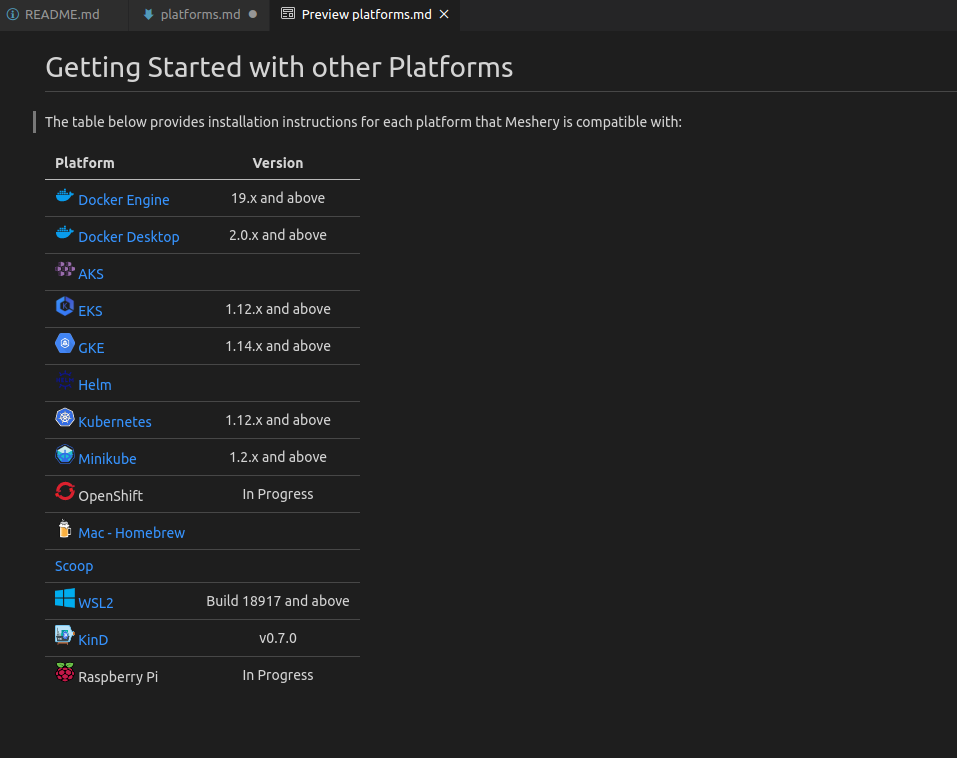This screenshot has height=758, width=957.
Task: Follow the EKS link
Action: [90, 311]
